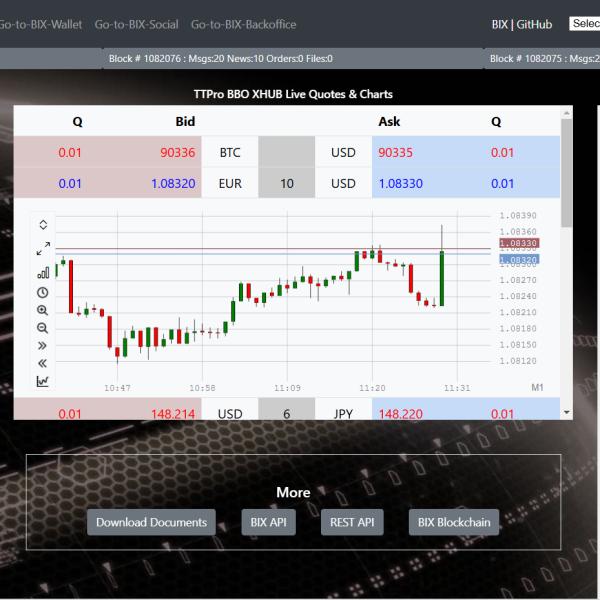Screen dimensions: 600x600
Task: Go to BIX Backoffice tab
Action: [x=243, y=24]
